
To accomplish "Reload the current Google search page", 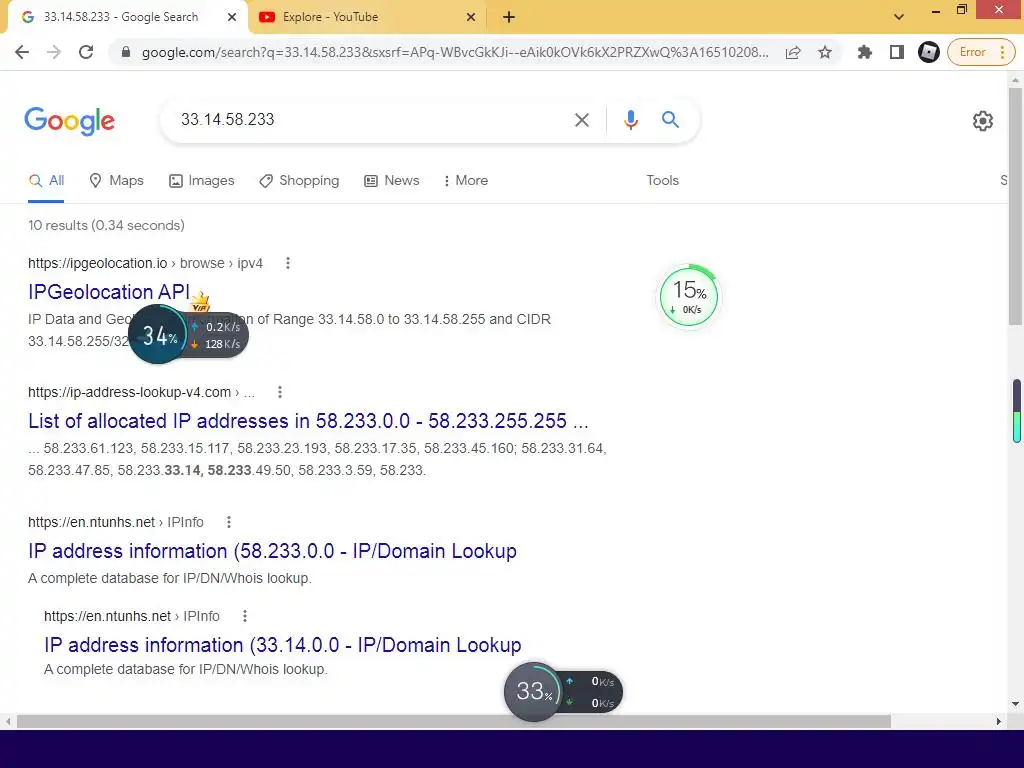I will coord(86,52).
